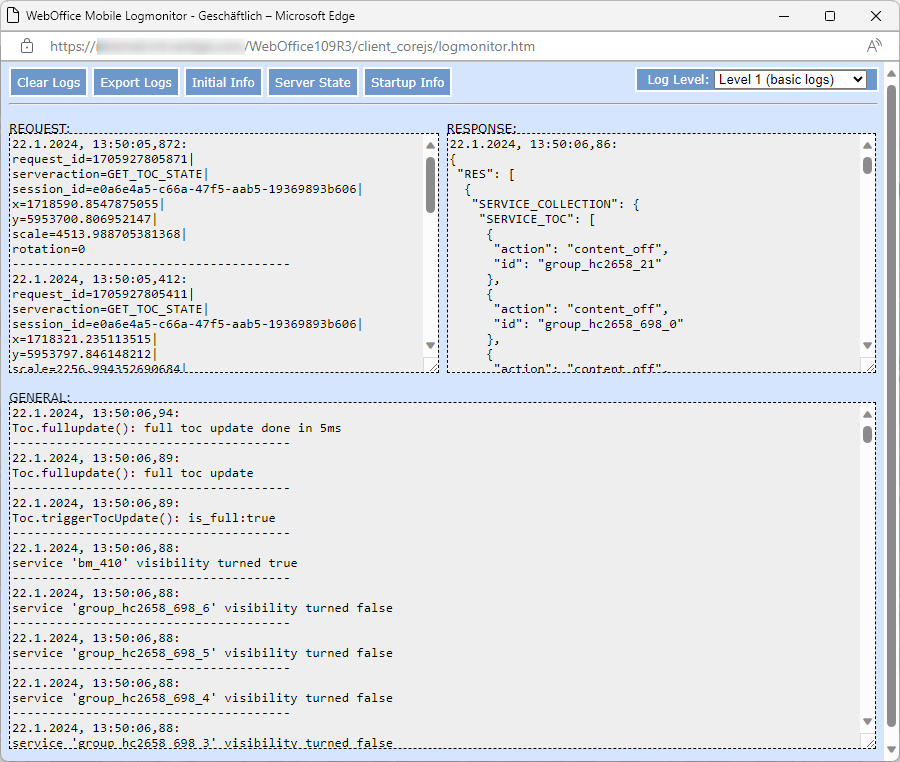Click the RESPONSE box scroll-down arrow
900x762 pixels.
(867, 346)
